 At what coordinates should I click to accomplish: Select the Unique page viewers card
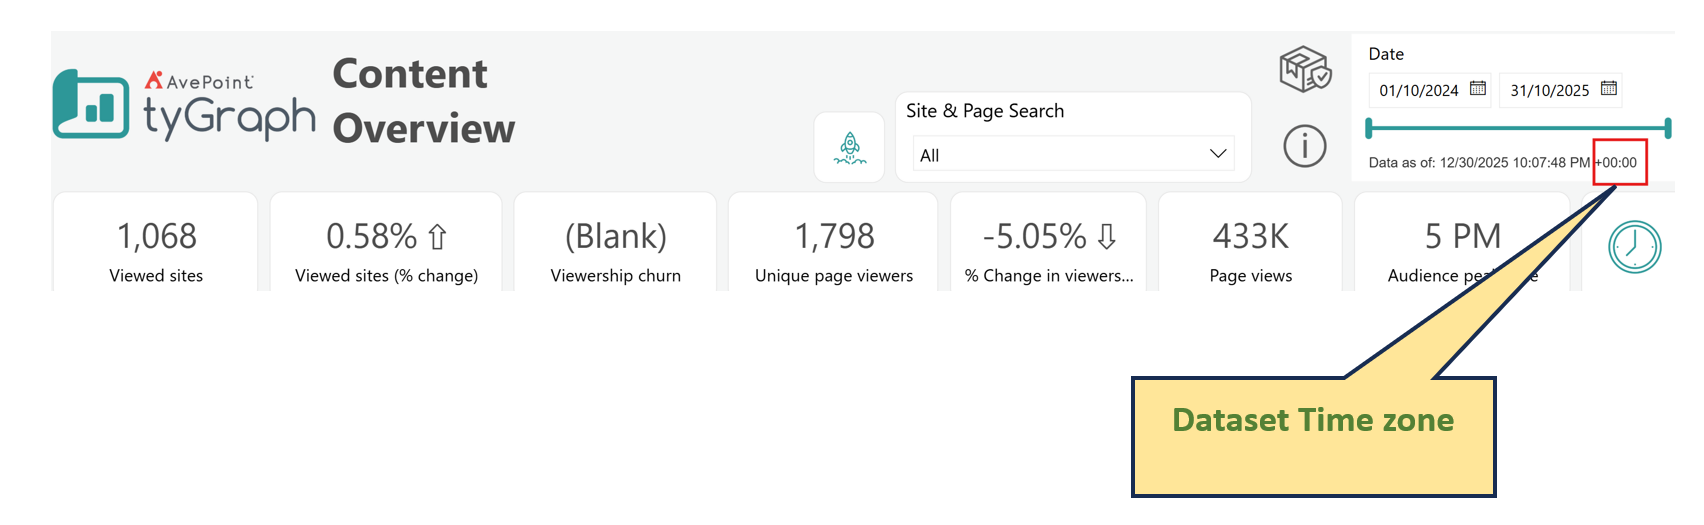click(833, 242)
